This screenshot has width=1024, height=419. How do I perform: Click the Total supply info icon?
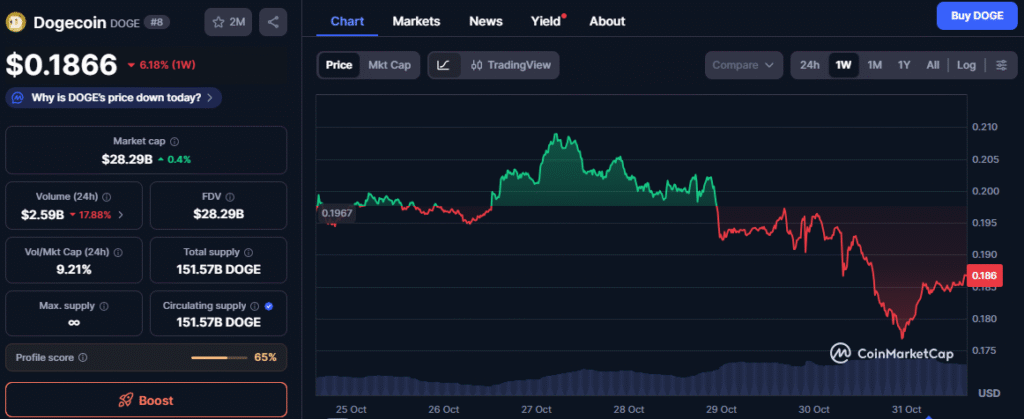[x=241, y=253]
